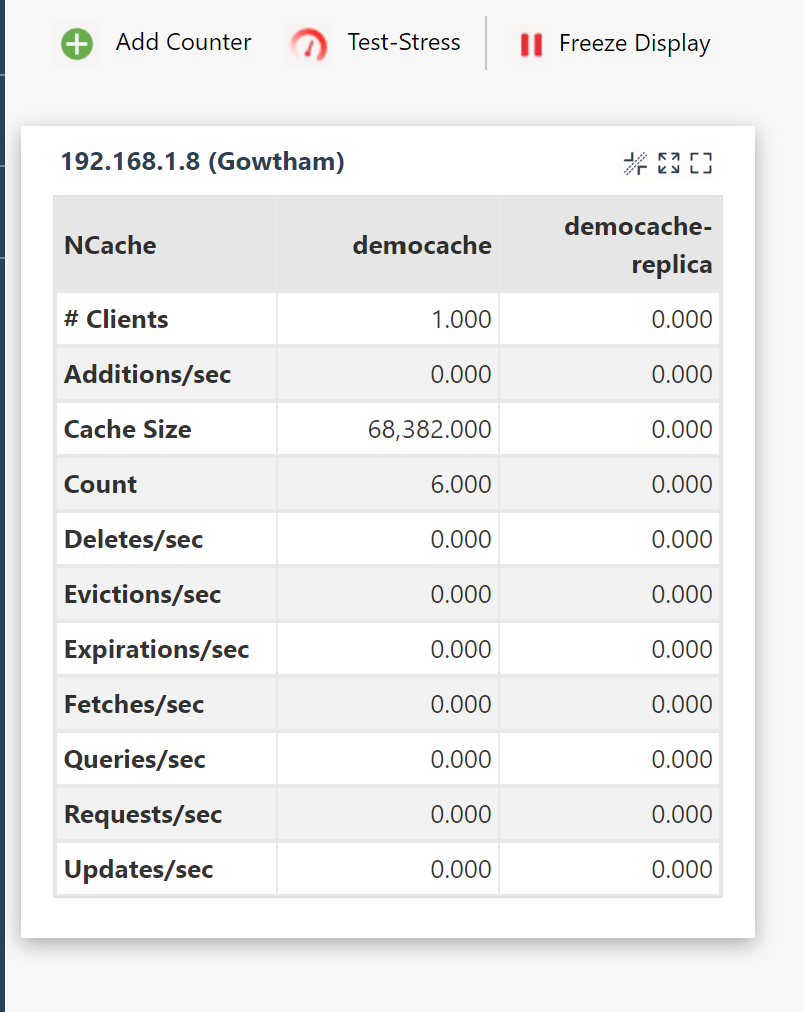Click democache-replica value in Expirations/sec row
The image size is (804, 1012).
681,649
